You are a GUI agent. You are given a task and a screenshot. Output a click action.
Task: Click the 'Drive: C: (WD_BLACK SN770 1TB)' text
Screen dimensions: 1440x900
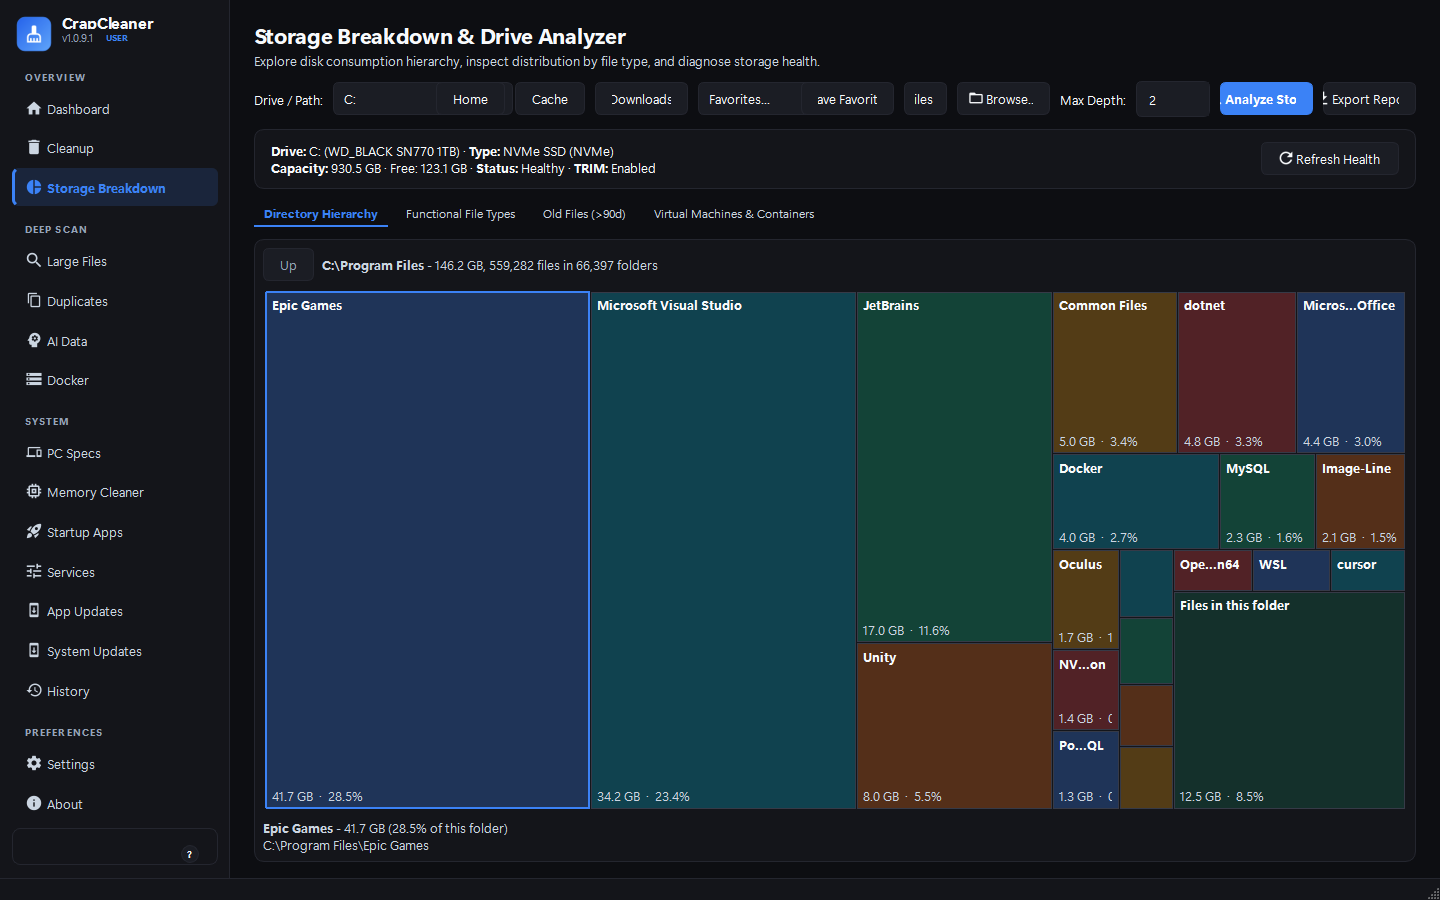[366, 152]
